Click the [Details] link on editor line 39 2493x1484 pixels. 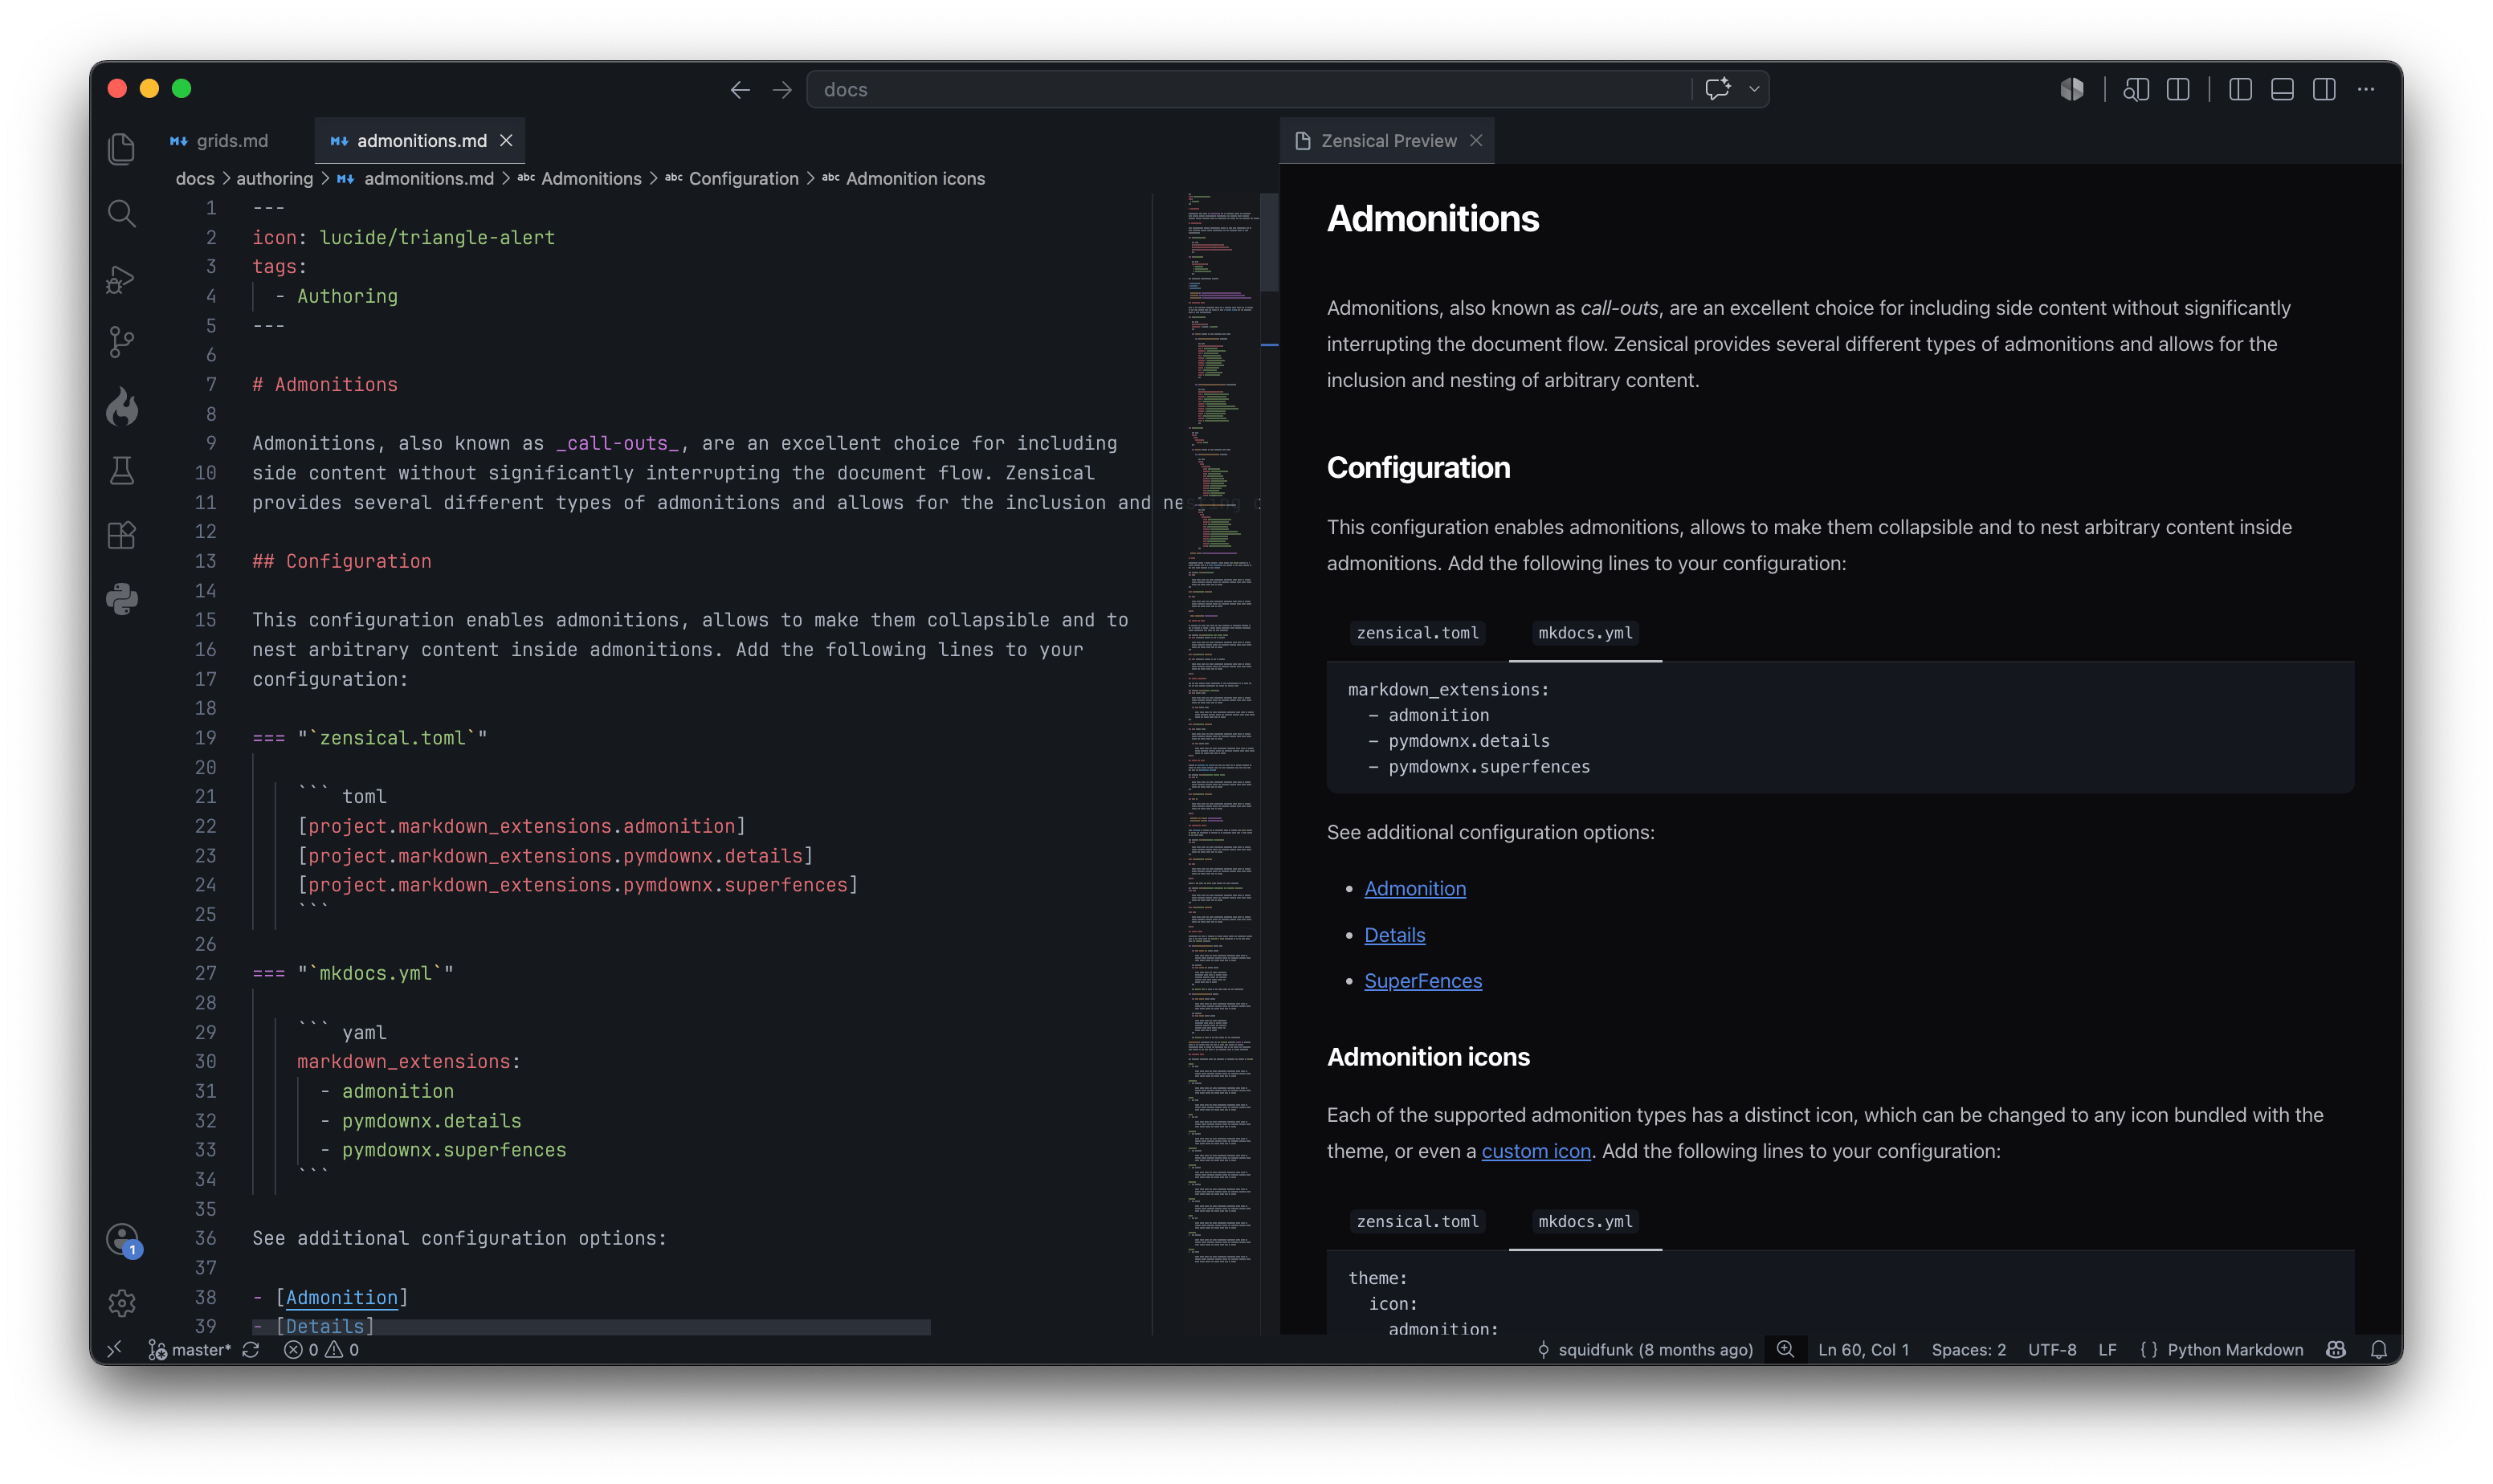click(325, 1327)
